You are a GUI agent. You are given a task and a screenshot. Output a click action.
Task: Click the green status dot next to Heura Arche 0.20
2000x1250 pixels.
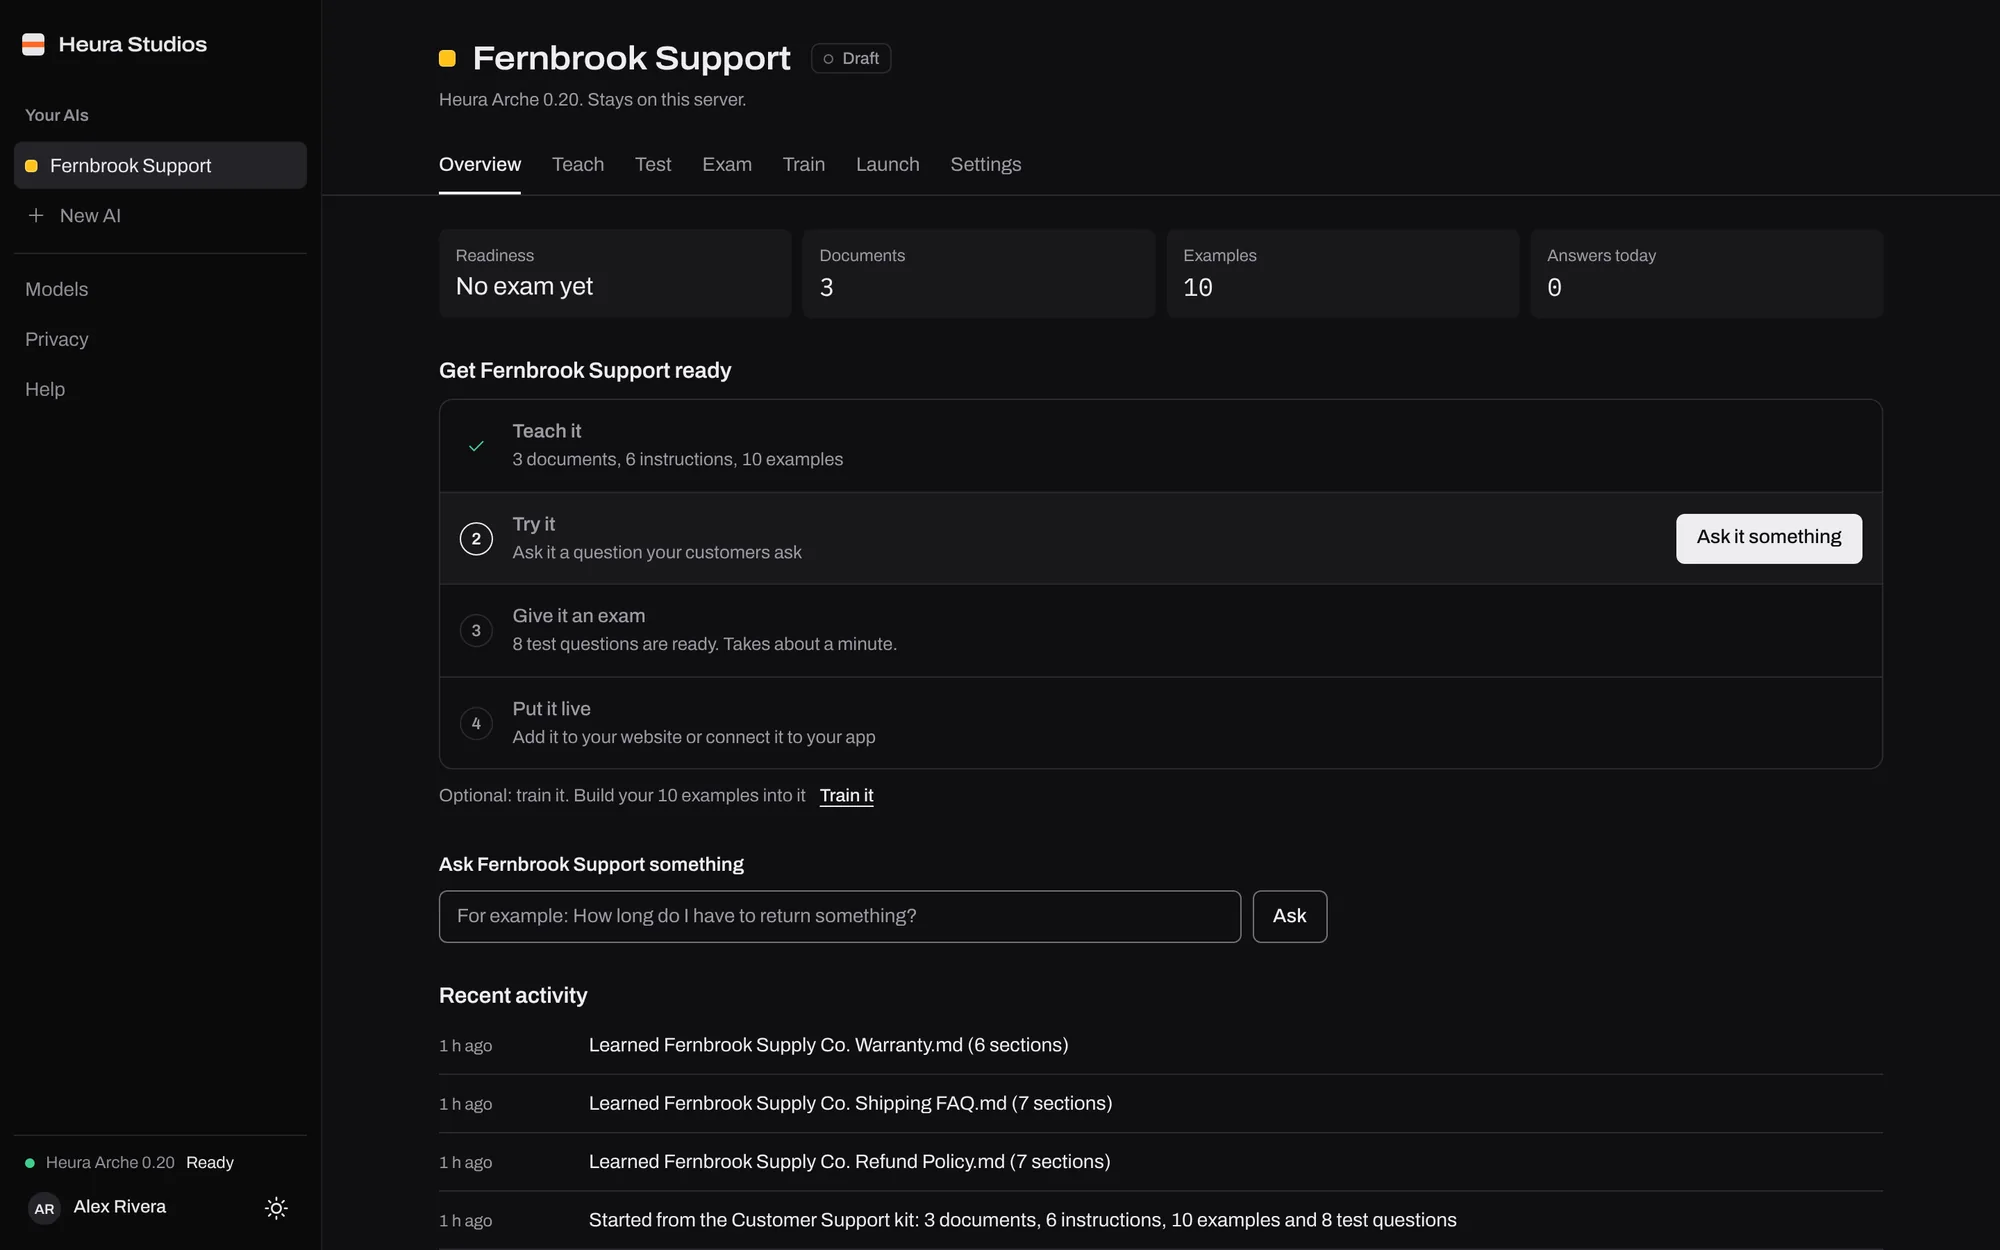pos(30,1163)
